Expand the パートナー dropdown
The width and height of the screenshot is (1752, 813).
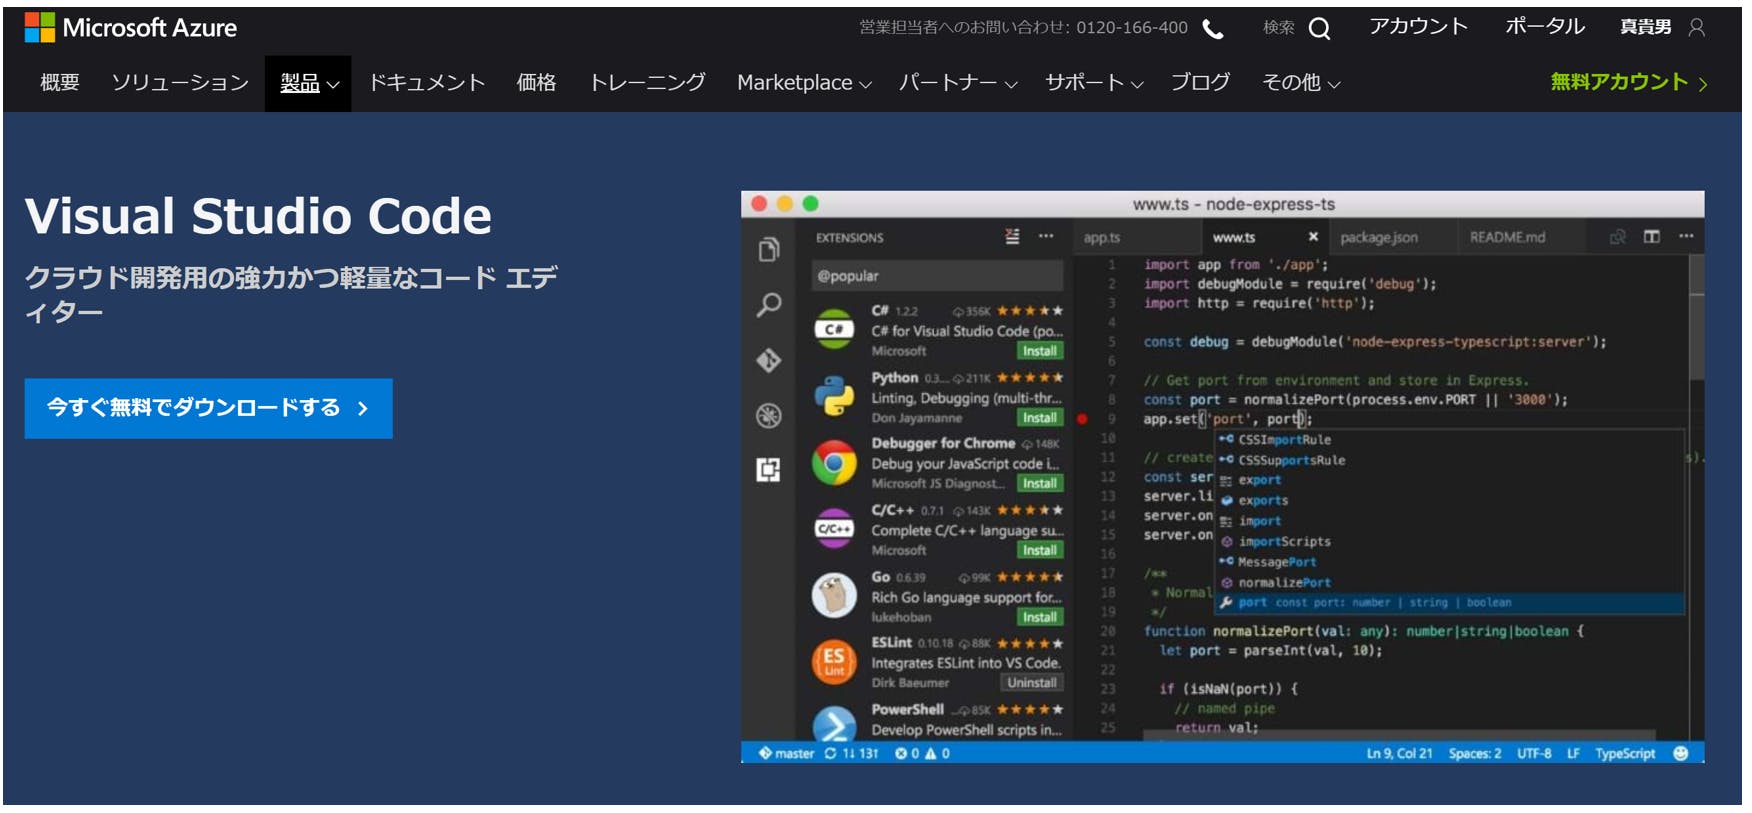[958, 83]
